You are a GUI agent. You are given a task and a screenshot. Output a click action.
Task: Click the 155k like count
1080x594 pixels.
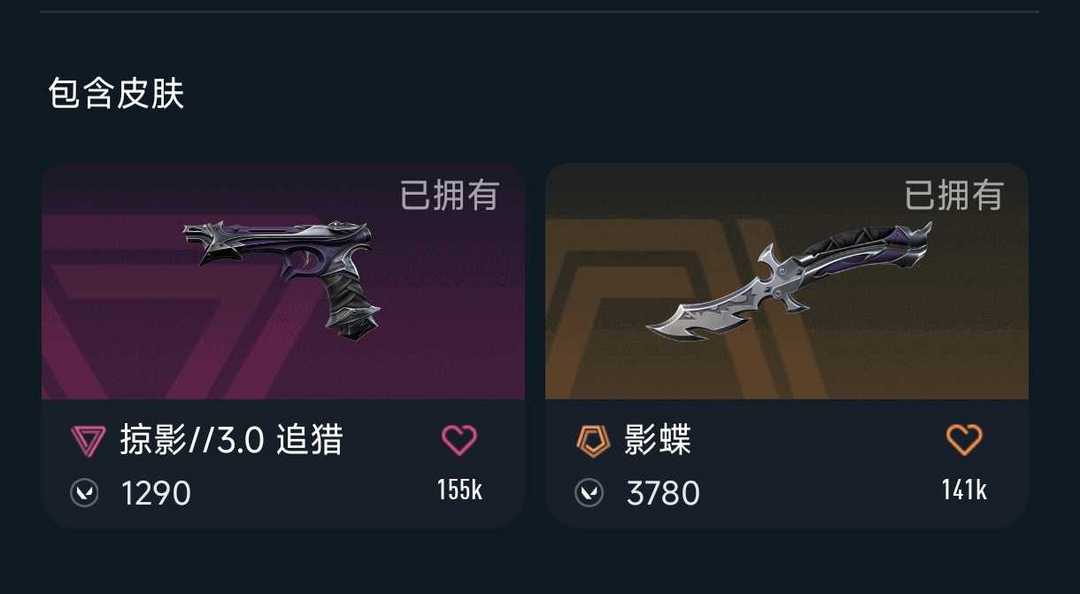(459, 490)
